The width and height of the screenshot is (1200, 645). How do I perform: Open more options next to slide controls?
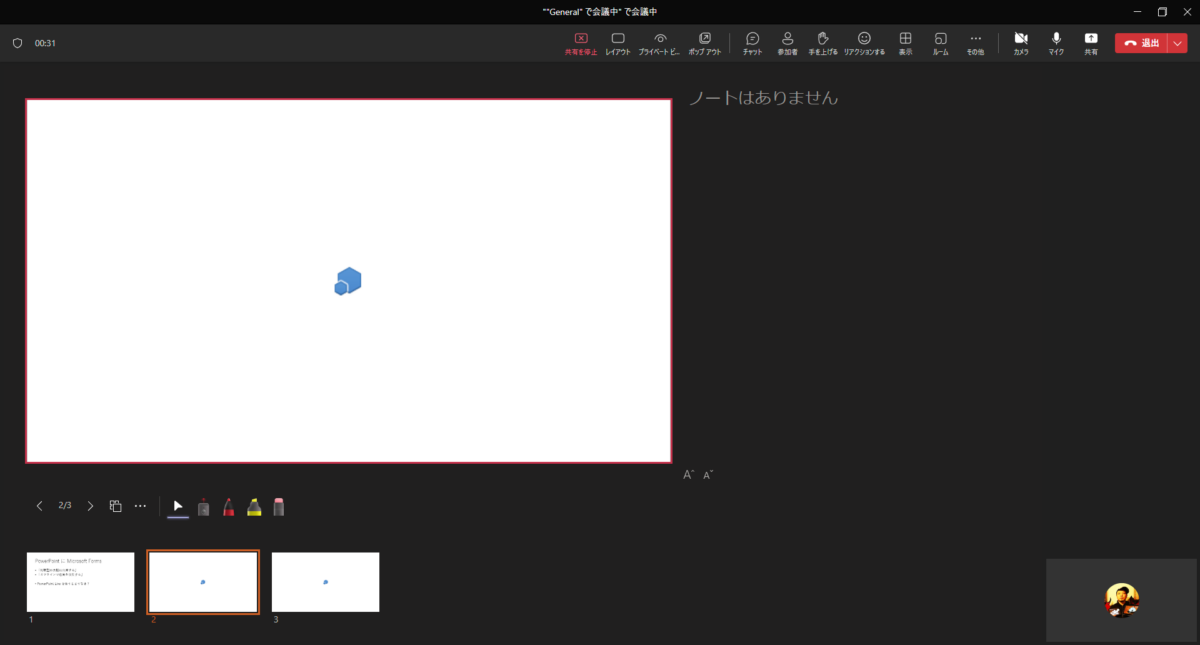(x=140, y=505)
